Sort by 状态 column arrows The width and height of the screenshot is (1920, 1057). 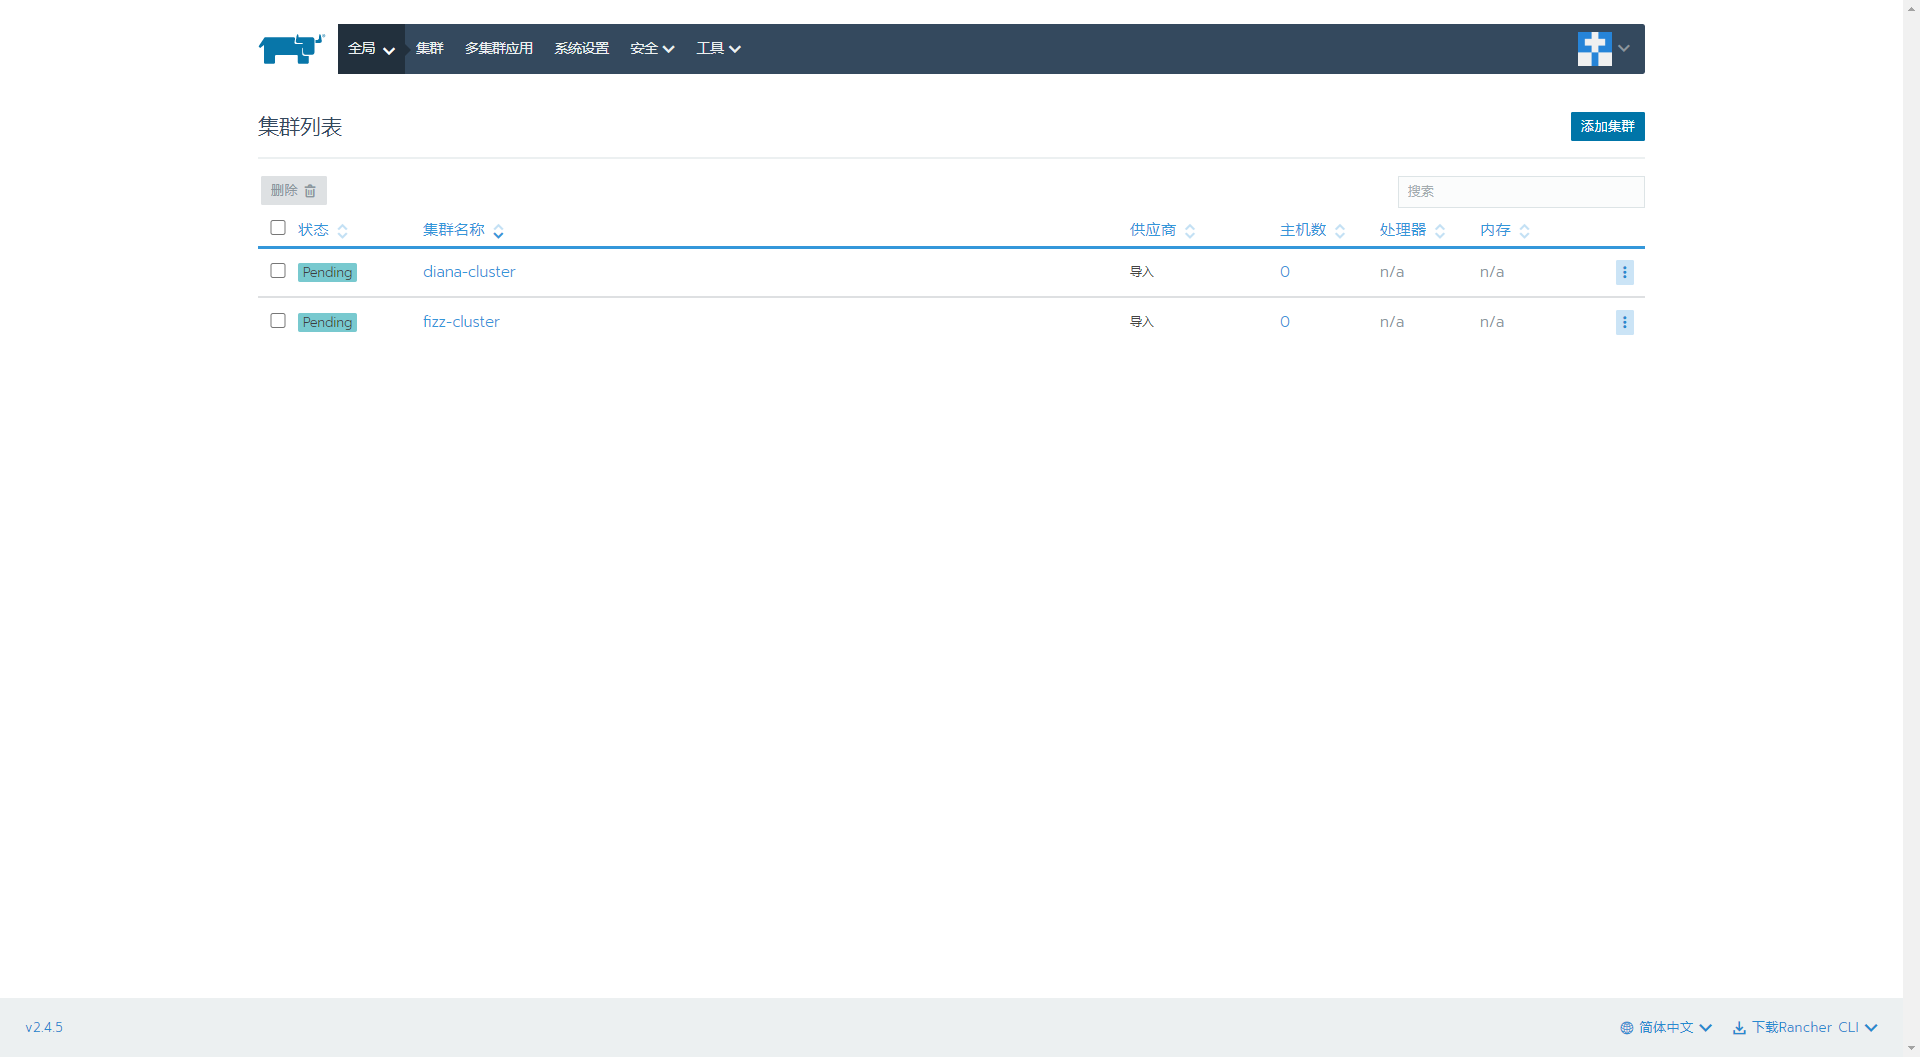(x=343, y=231)
